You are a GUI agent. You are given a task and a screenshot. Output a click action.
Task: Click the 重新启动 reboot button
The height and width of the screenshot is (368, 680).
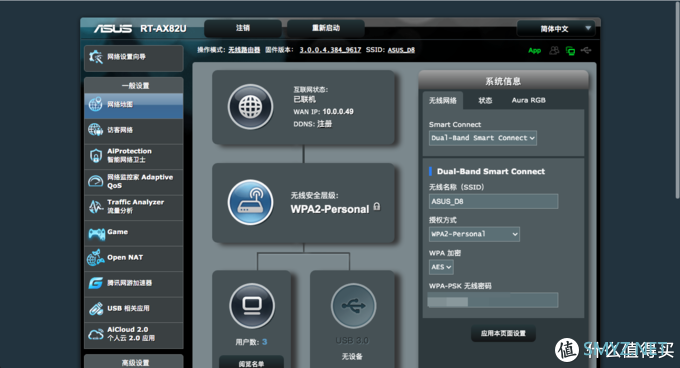[326, 28]
